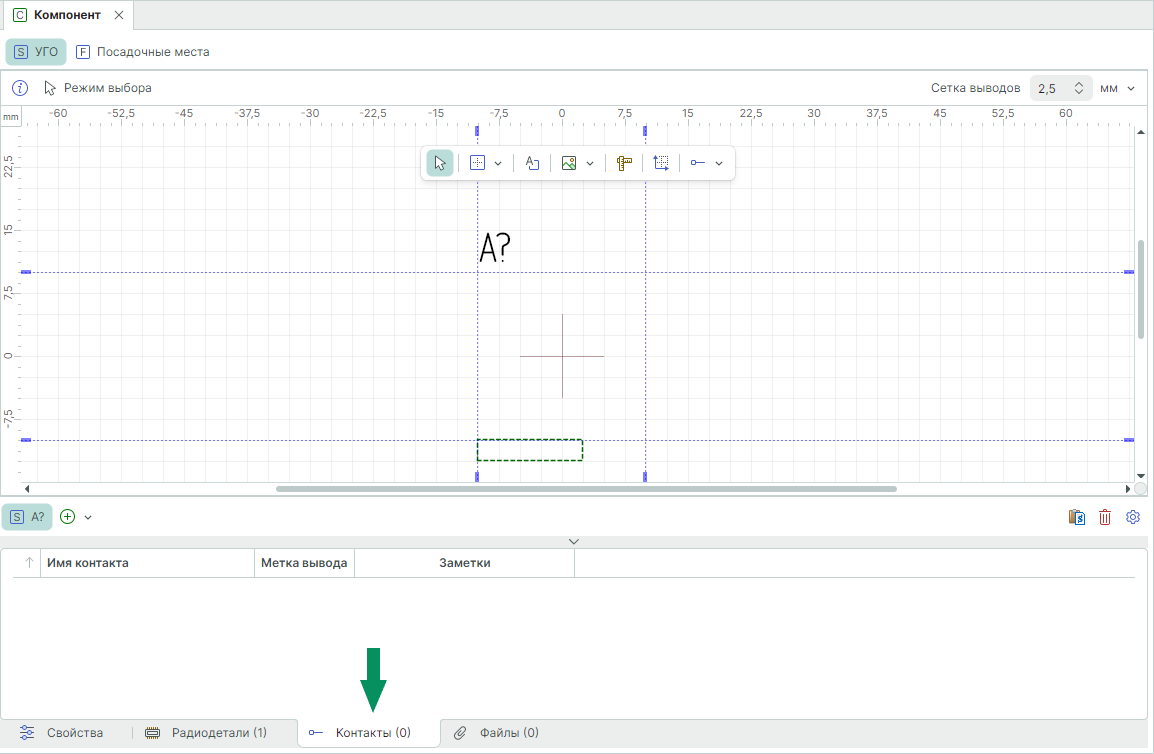The image size is (1154, 754).
Task: Click the selection frame origin tool
Action: (661, 163)
